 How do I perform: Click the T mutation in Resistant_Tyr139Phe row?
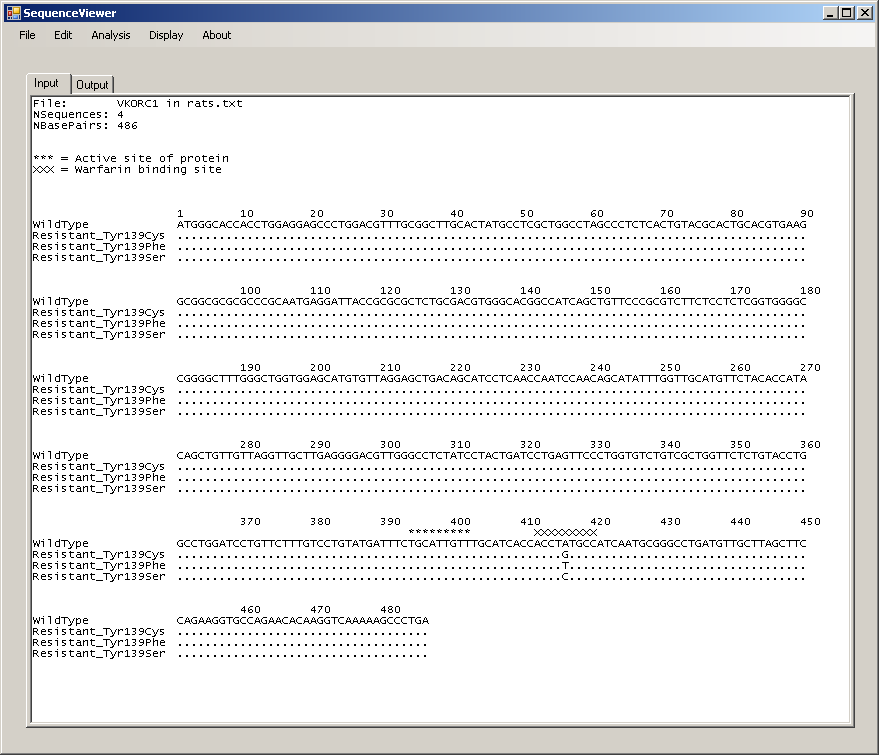pos(565,566)
